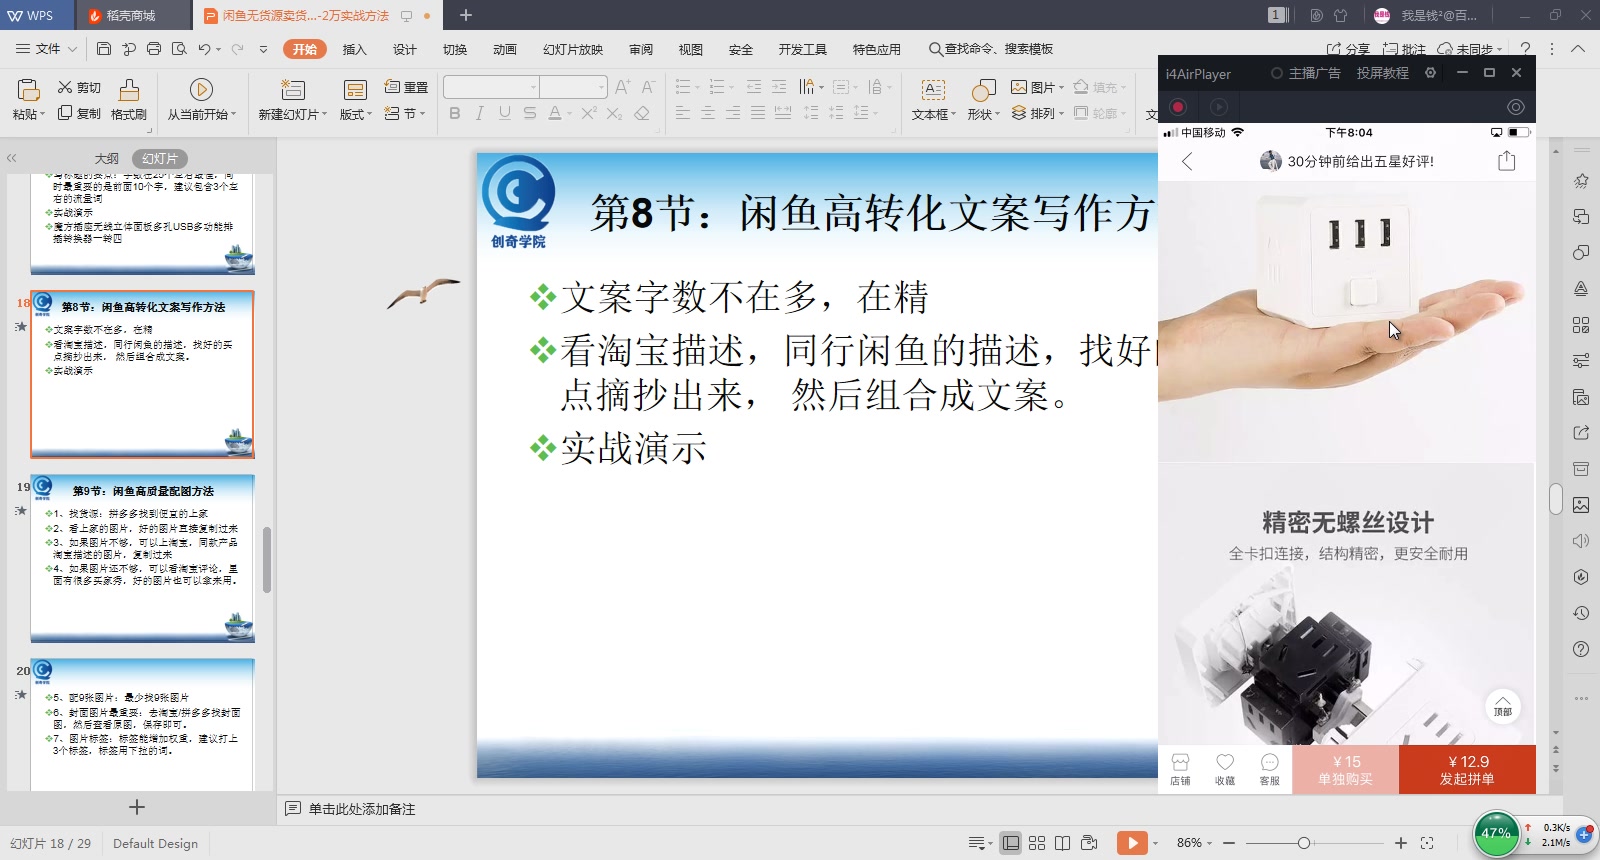Click the Print icon in quick access bar

tap(154, 48)
